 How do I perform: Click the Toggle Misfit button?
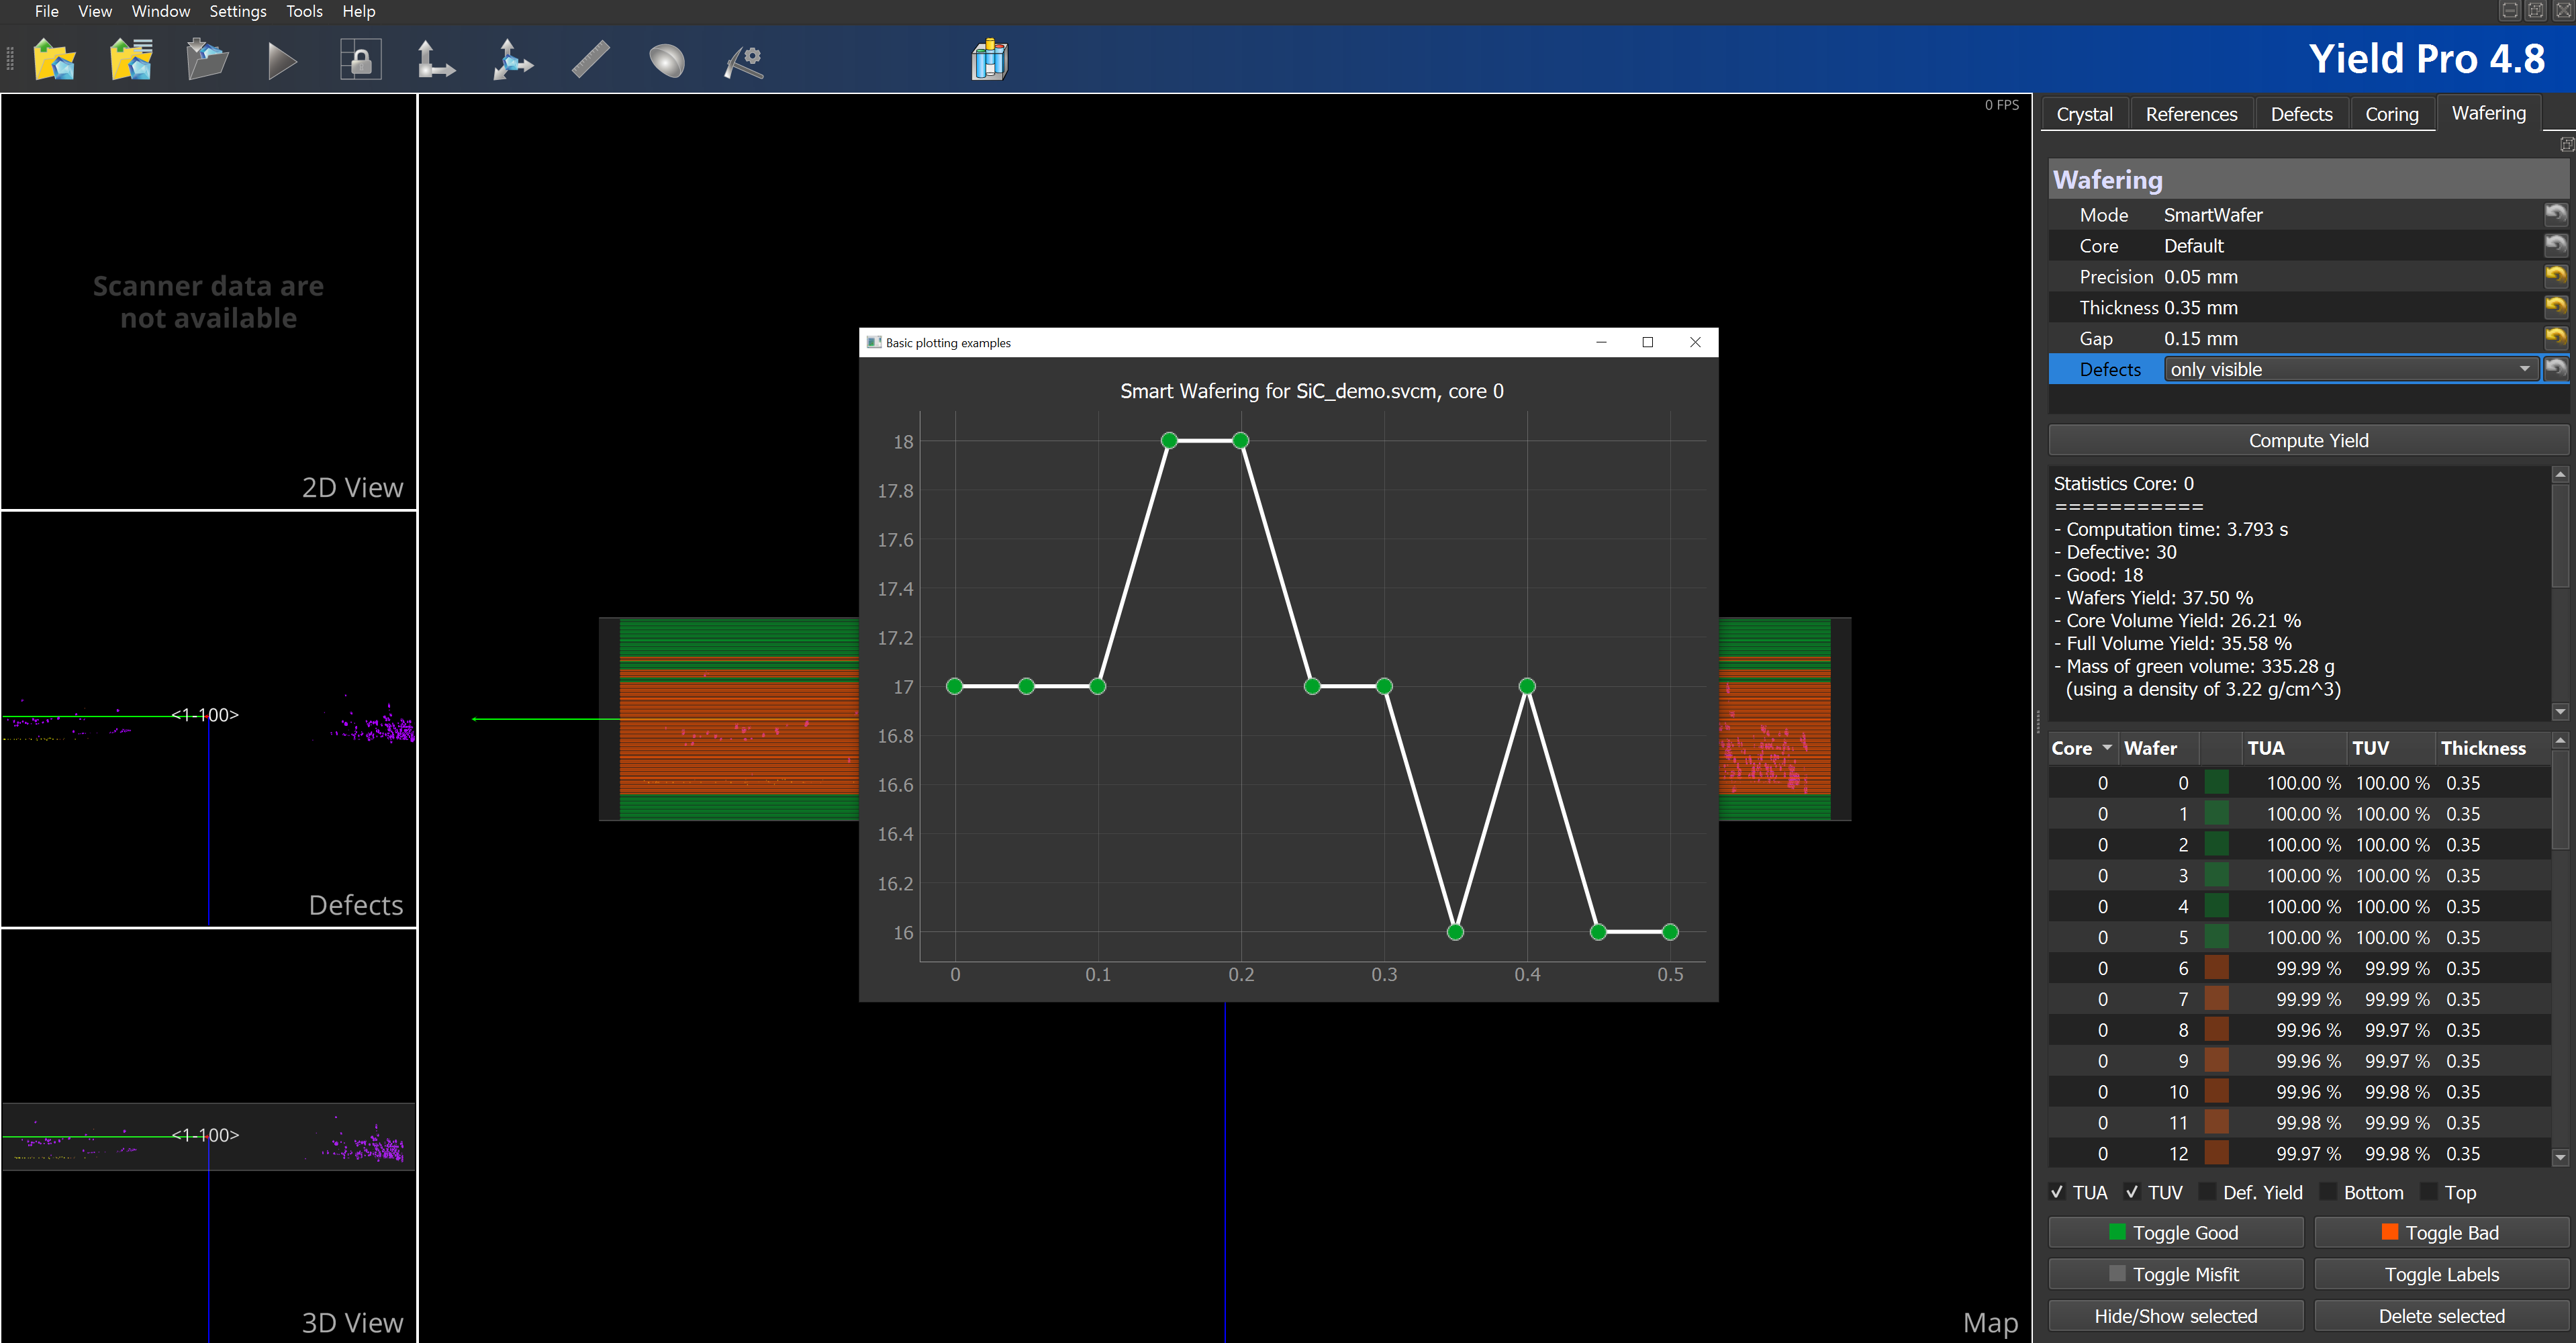[2176, 1274]
